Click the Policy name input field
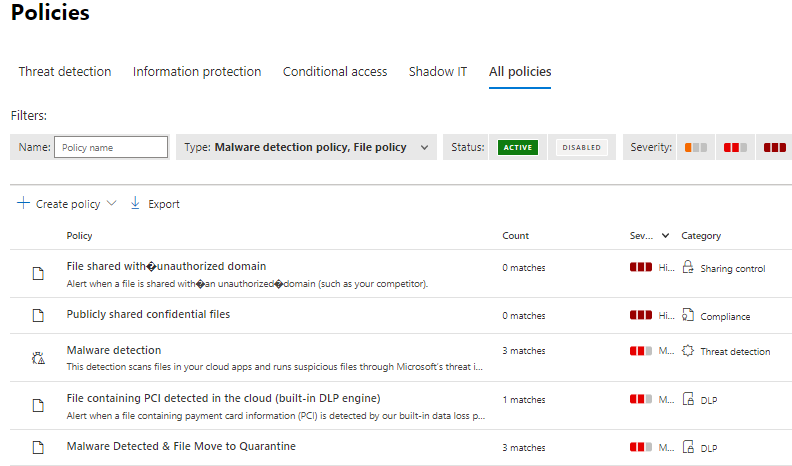Screen dimensions: 792x466 (111, 147)
